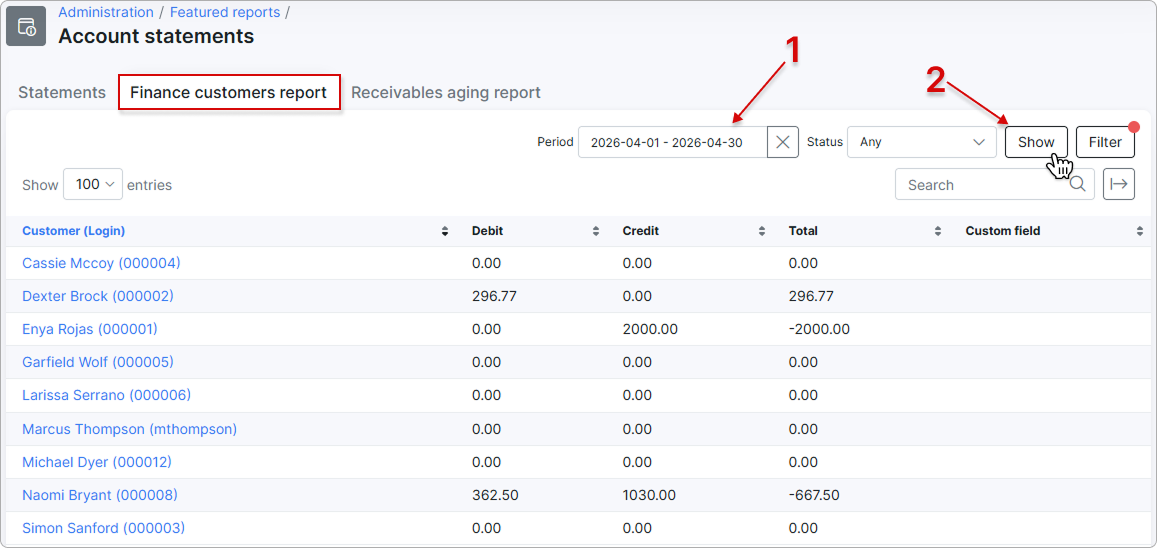Open customer Naomi Bryant (000008)
The width and height of the screenshot is (1157, 548).
[100, 495]
